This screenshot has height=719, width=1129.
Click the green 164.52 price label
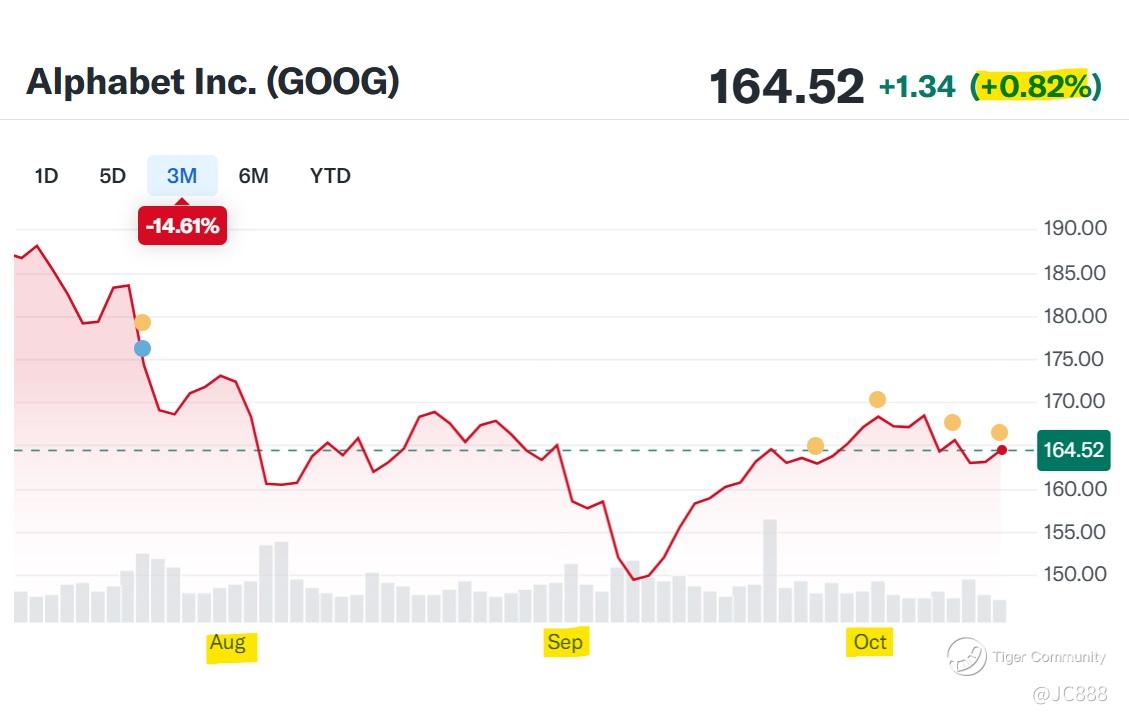[x=1073, y=450]
